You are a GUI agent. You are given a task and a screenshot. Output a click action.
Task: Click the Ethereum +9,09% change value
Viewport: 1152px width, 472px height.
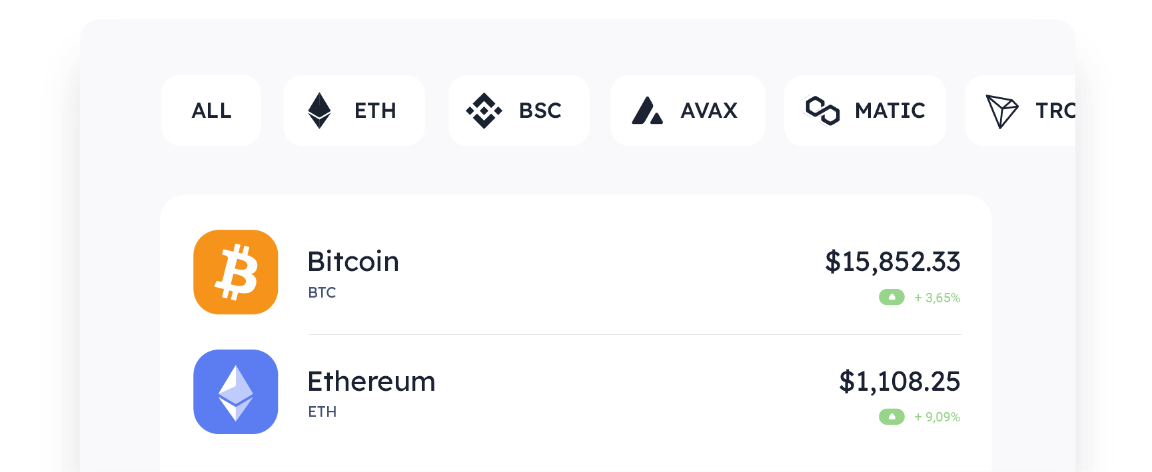pos(937,417)
